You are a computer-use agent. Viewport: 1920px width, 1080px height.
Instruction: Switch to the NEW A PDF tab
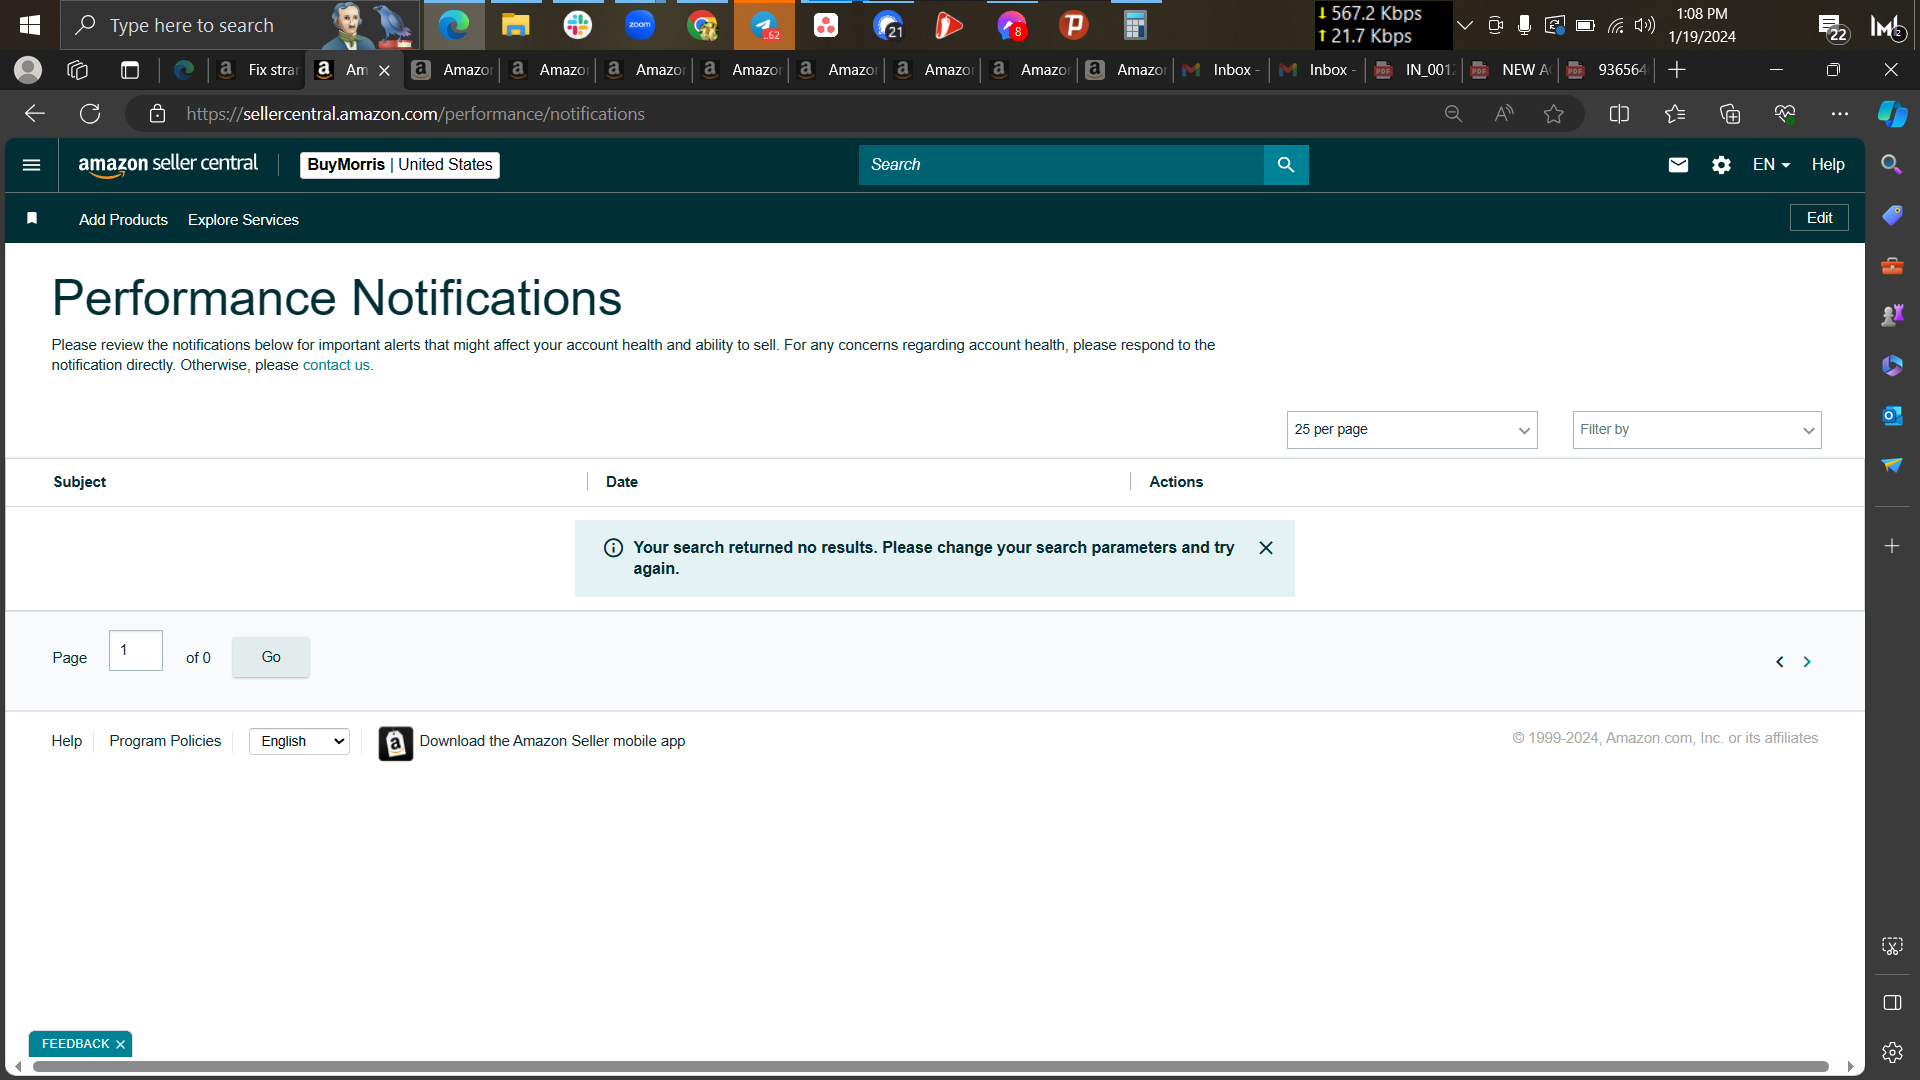coord(1510,70)
